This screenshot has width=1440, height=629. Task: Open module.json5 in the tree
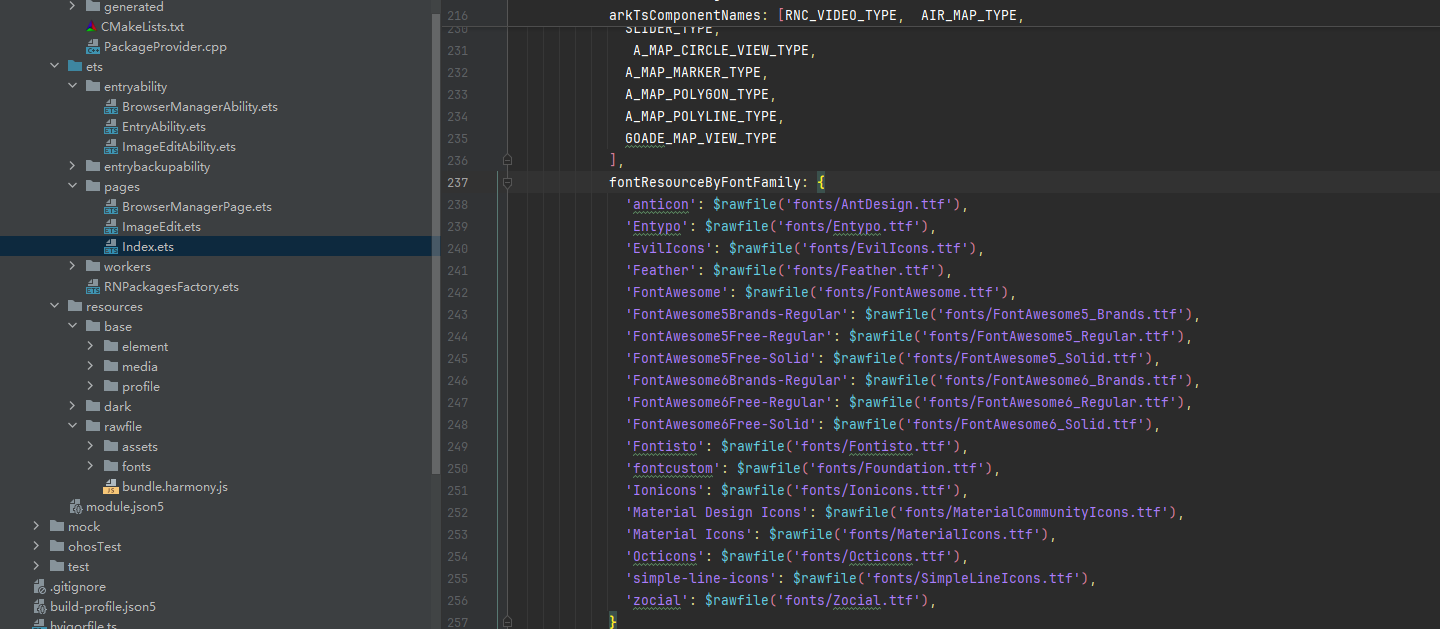(125, 507)
